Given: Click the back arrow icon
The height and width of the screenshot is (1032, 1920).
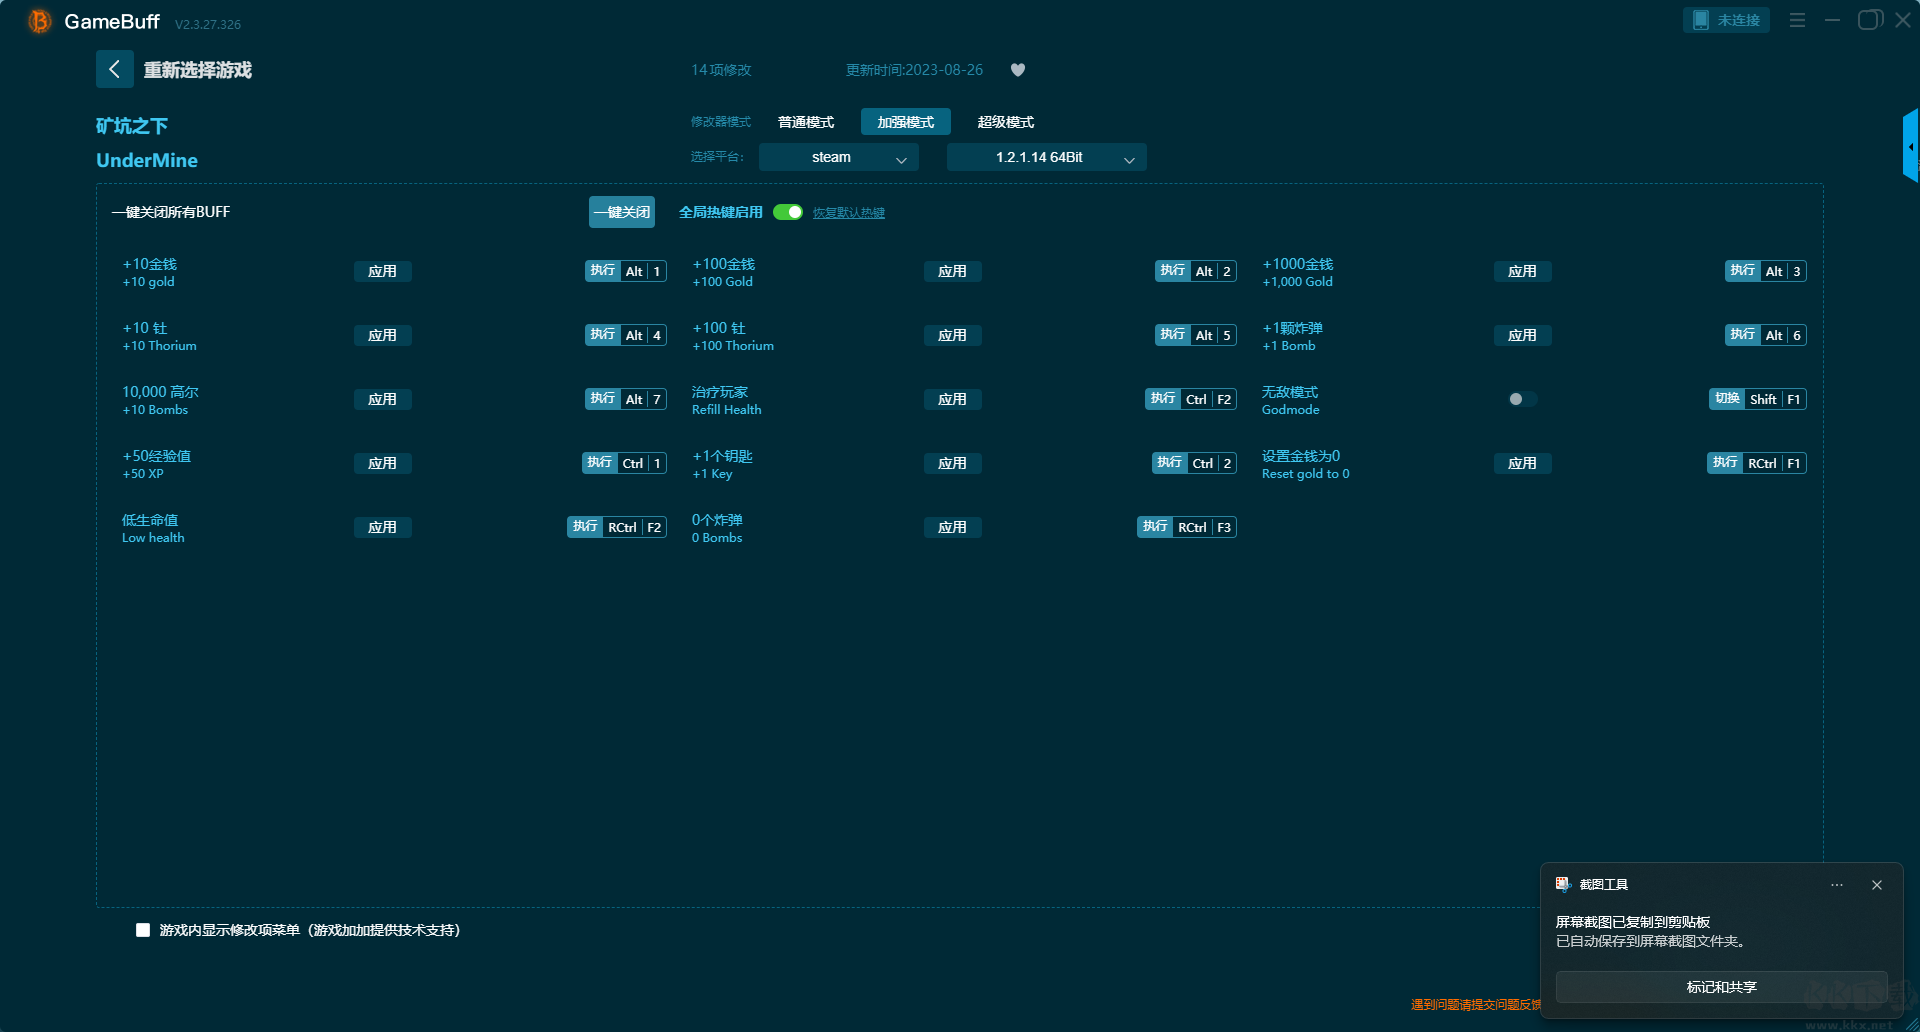Looking at the screenshot, I should 114,69.
